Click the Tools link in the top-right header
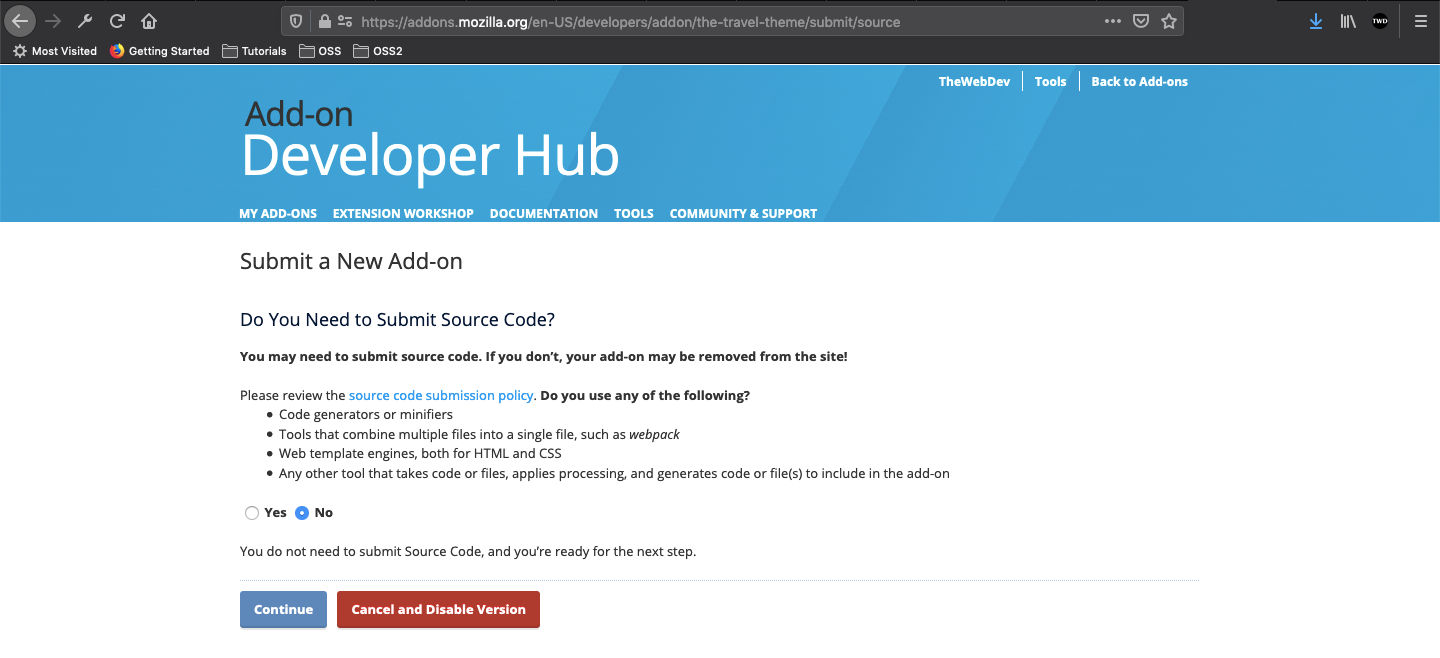Viewport: 1440px width, 658px height. [x=1050, y=82]
